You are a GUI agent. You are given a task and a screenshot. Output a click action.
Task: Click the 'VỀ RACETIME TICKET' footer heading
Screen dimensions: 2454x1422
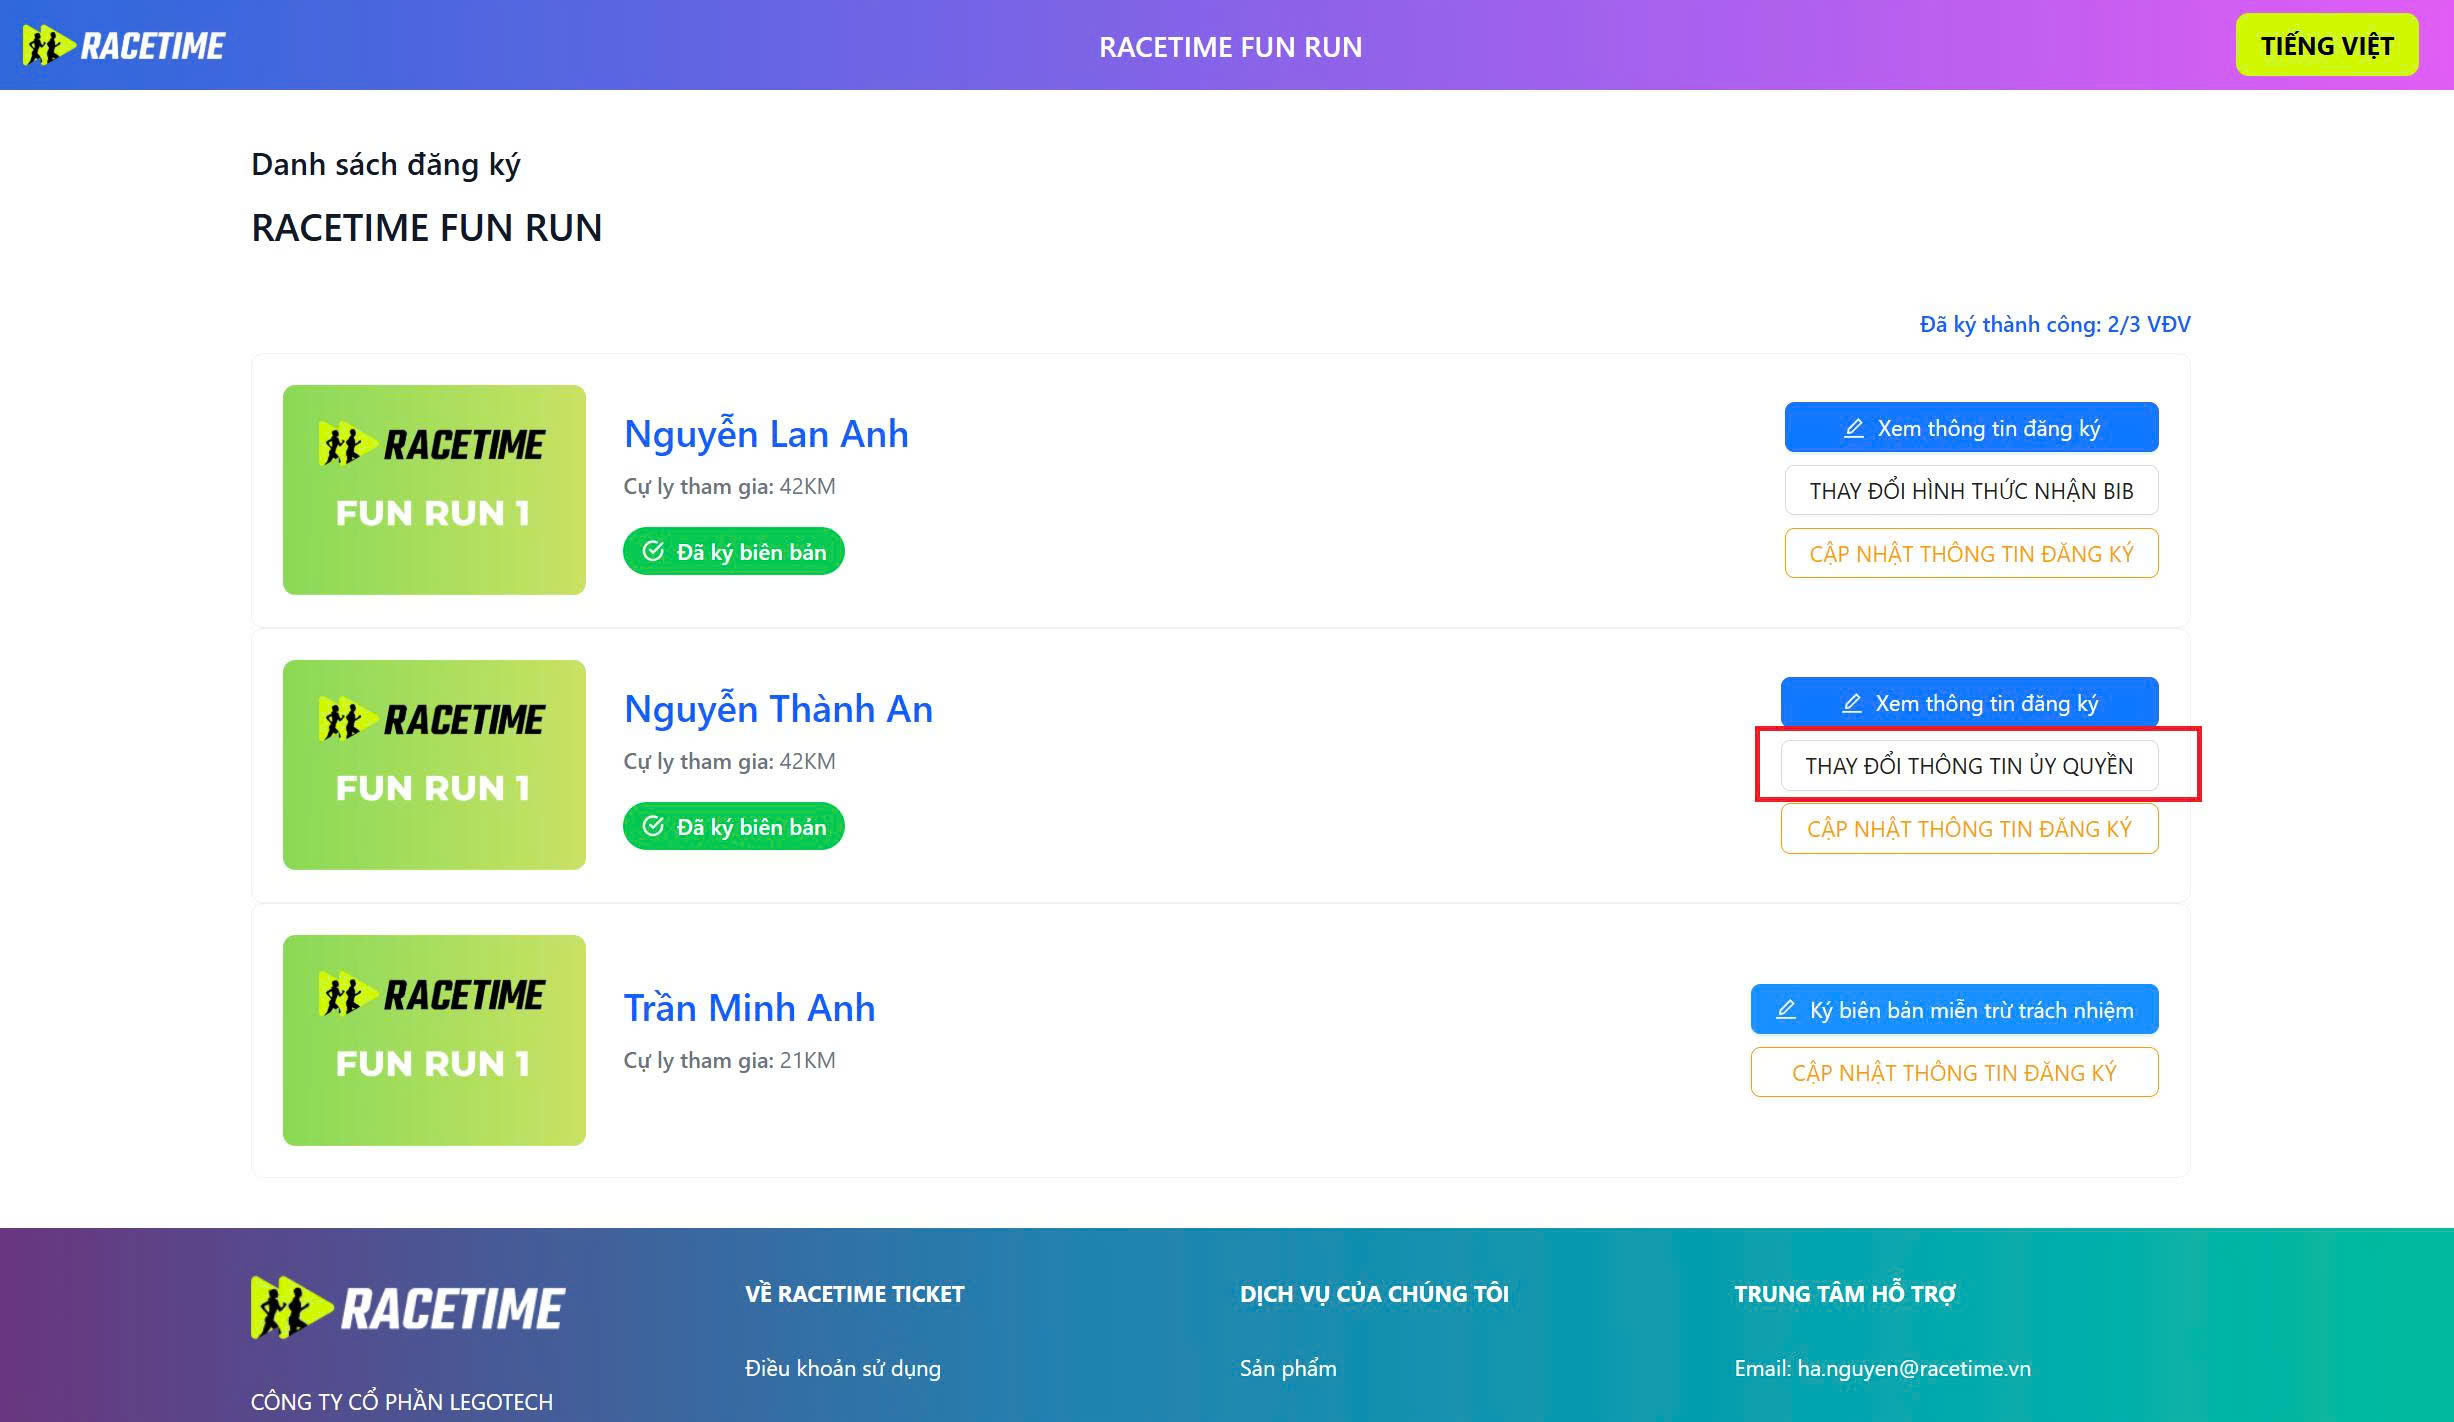pyautogui.click(x=855, y=1294)
